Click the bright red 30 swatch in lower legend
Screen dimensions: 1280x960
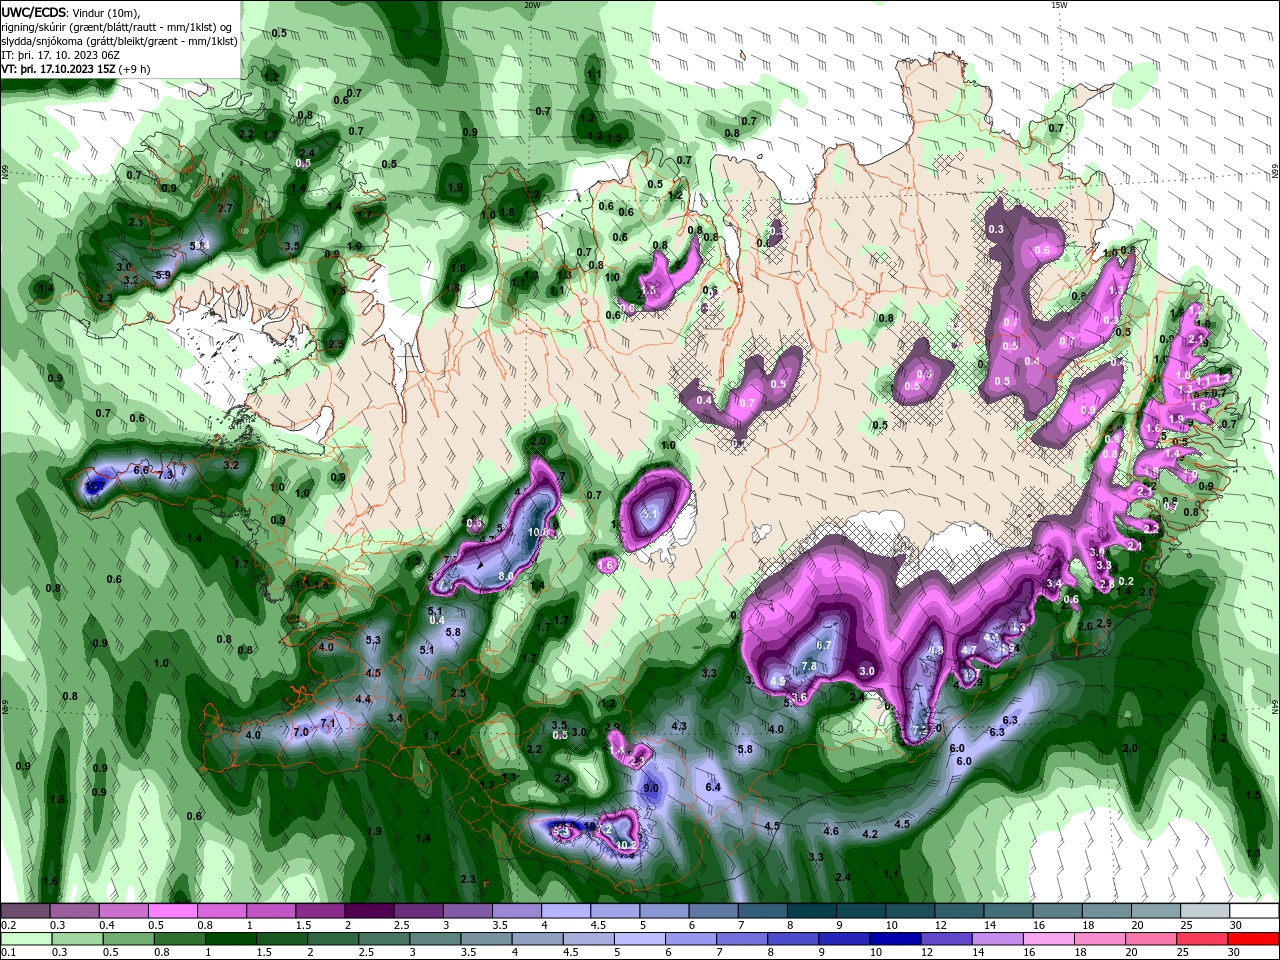[1252, 939]
